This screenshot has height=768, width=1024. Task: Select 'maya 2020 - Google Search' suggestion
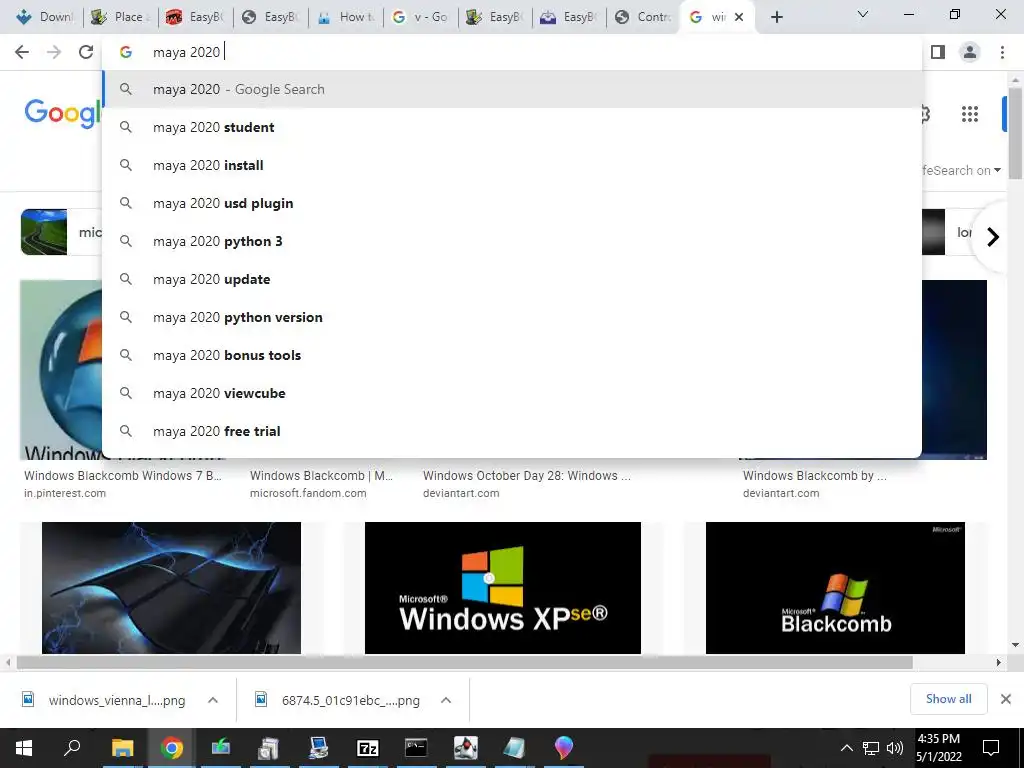[x=512, y=89]
